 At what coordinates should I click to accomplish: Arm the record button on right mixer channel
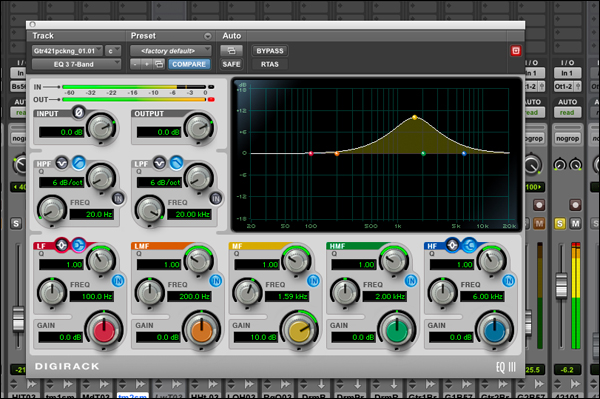click(x=575, y=205)
